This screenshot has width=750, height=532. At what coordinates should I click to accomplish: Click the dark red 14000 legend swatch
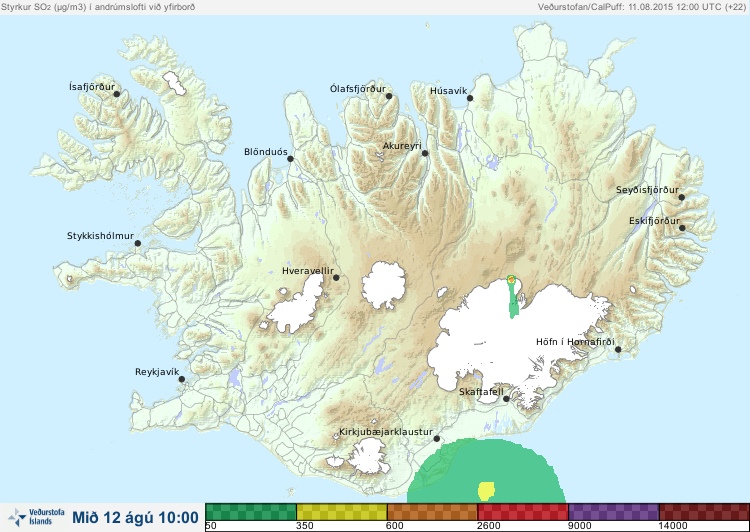pyautogui.click(x=704, y=512)
